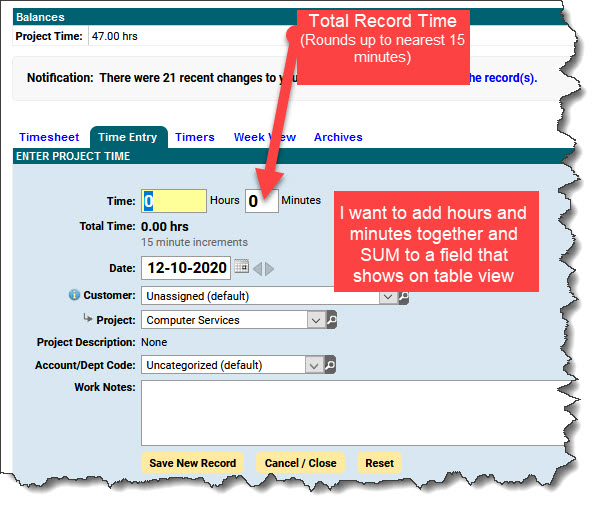Click inside the Work Notes text area
603x515 pixels.
354,413
